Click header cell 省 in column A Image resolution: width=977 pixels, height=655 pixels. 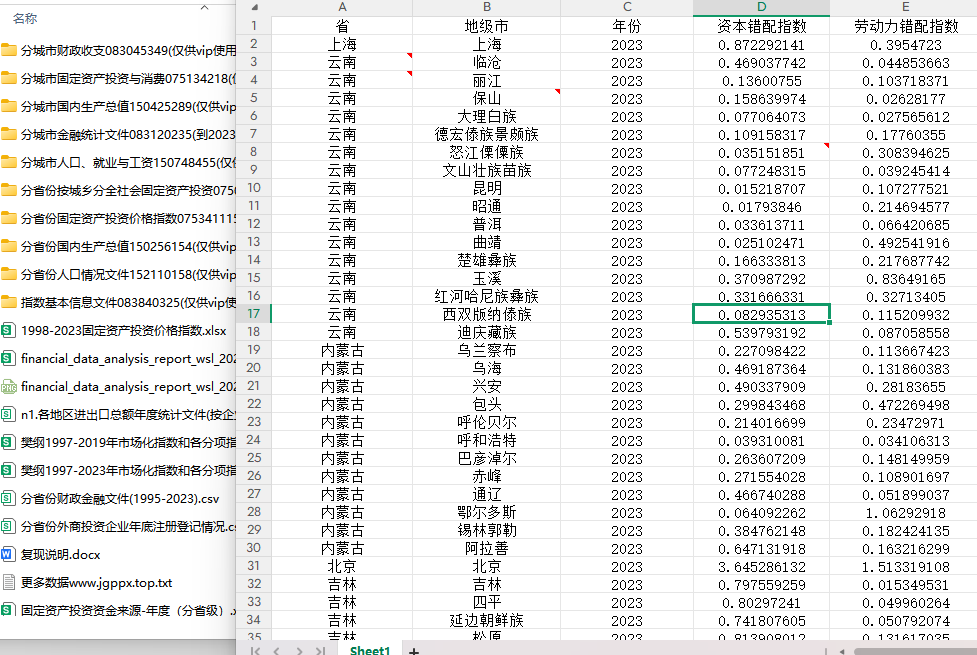coord(342,26)
